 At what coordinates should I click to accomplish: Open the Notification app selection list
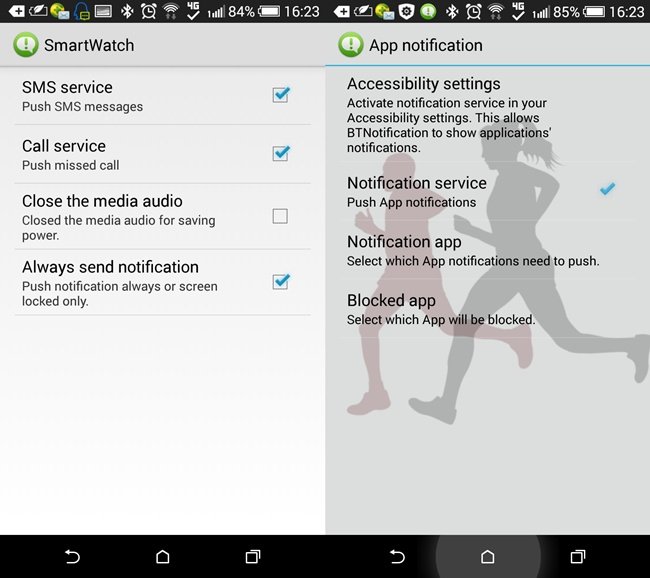pyautogui.click(x=404, y=242)
